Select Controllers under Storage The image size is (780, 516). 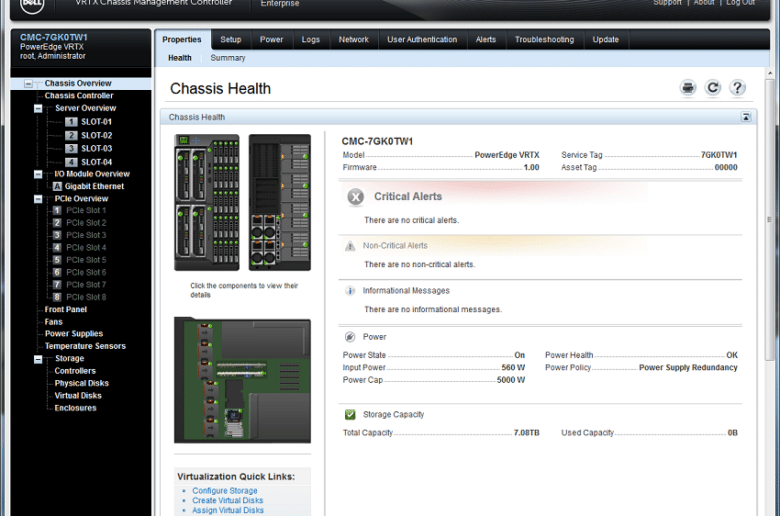(x=75, y=371)
